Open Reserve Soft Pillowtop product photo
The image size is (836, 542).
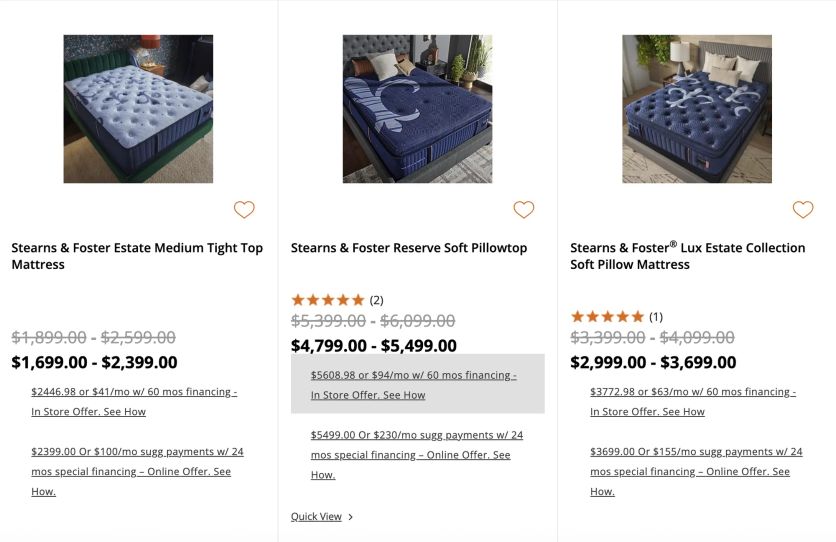point(417,109)
